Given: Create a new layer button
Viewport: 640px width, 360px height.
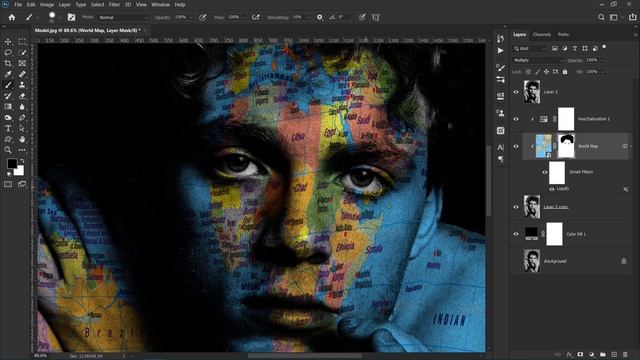Looking at the screenshot, I should (614, 354).
